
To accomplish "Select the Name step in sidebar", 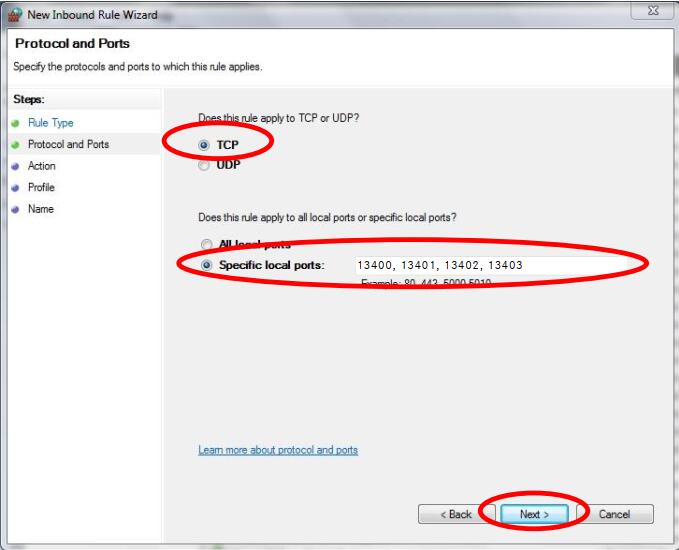I will point(40,209).
